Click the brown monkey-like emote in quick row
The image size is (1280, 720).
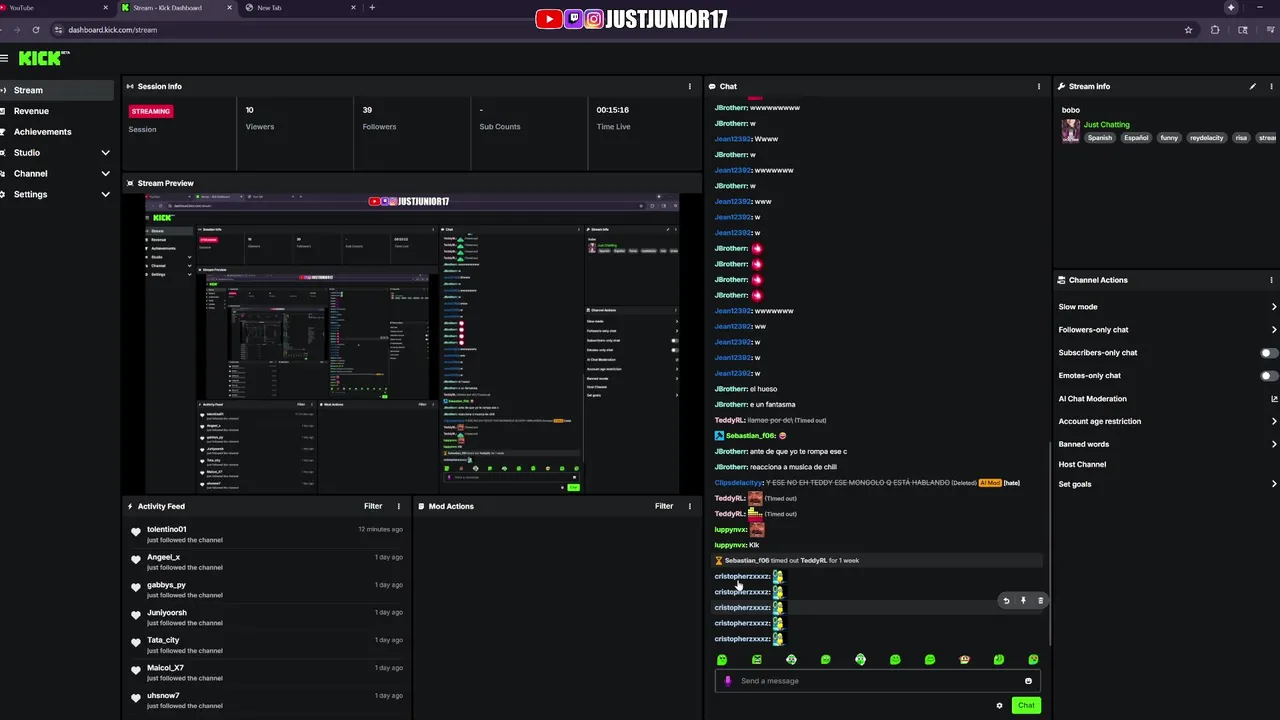click(964, 660)
